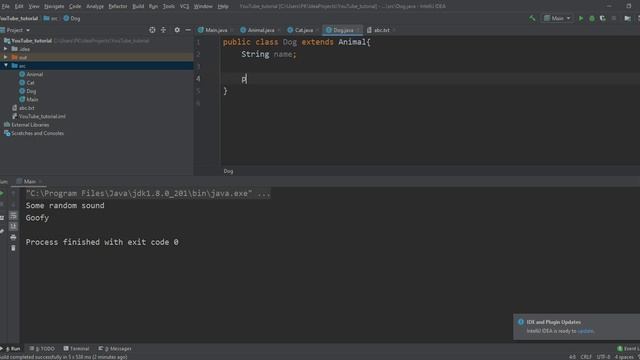Viewport: 640px width, 360px height.
Task: Select the Dog.java editor tab
Action: coord(342,30)
